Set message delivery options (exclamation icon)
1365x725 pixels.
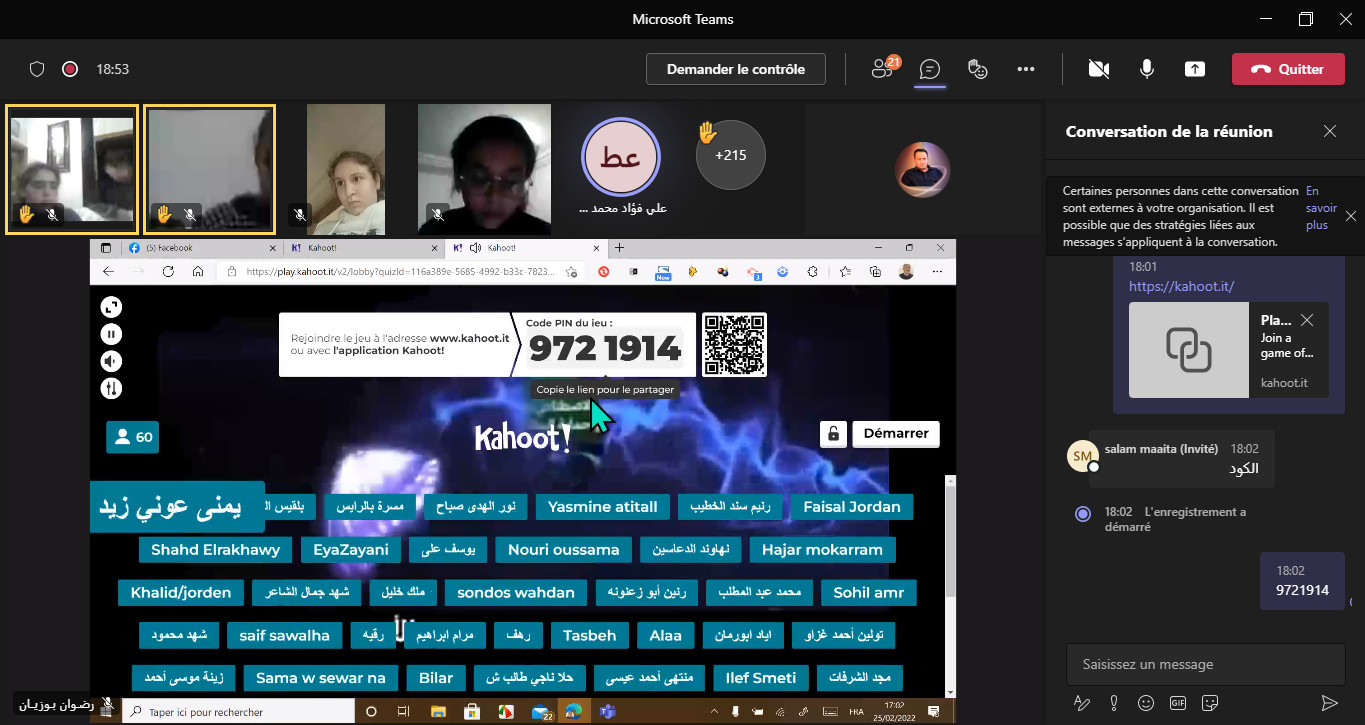pyautogui.click(x=1113, y=703)
